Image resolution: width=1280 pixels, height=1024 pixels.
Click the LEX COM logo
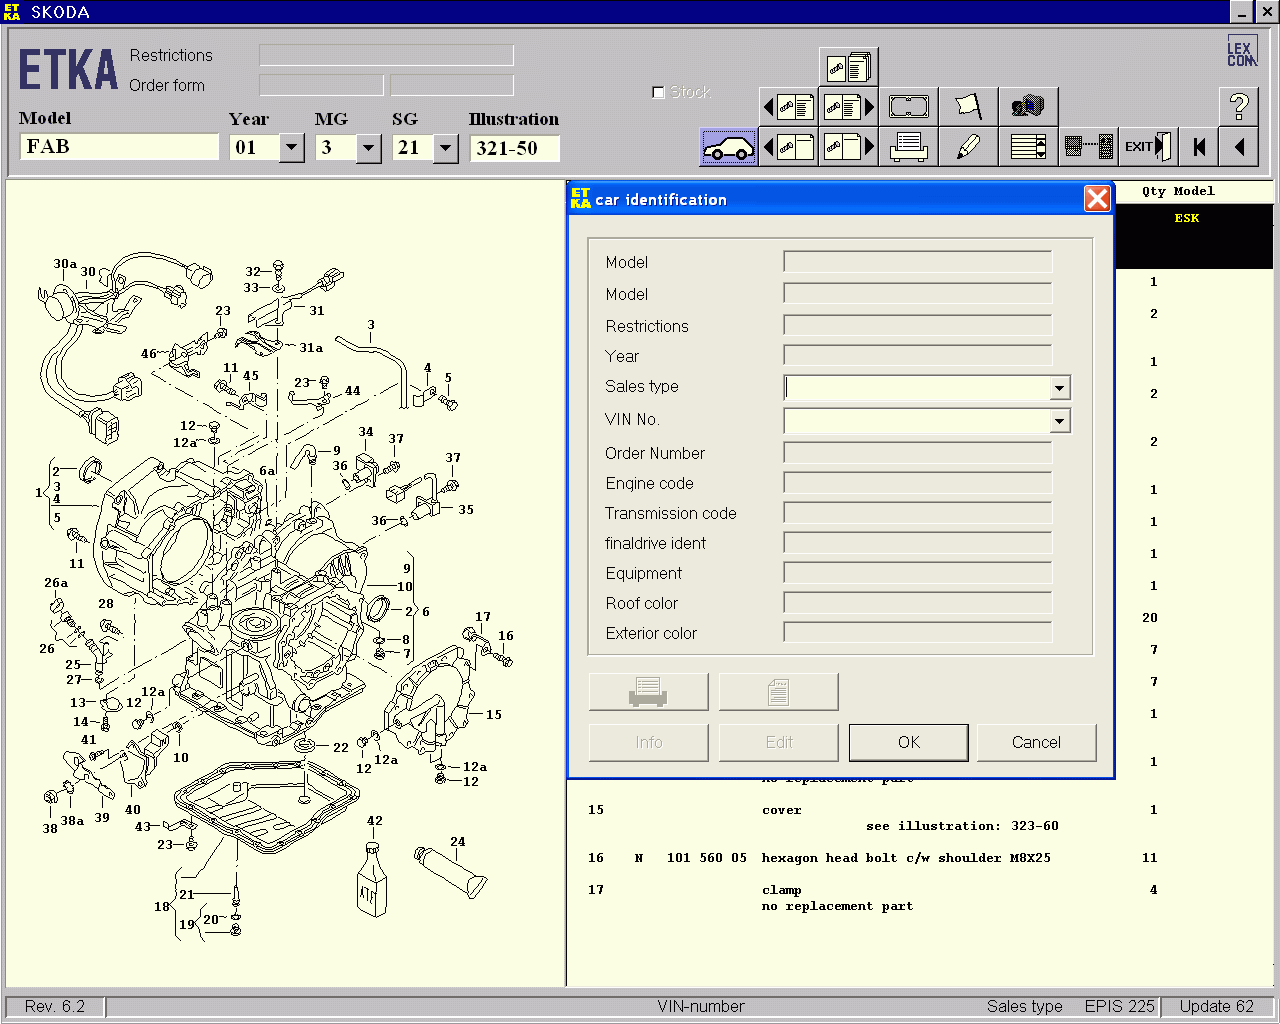tap(1241, 53)
